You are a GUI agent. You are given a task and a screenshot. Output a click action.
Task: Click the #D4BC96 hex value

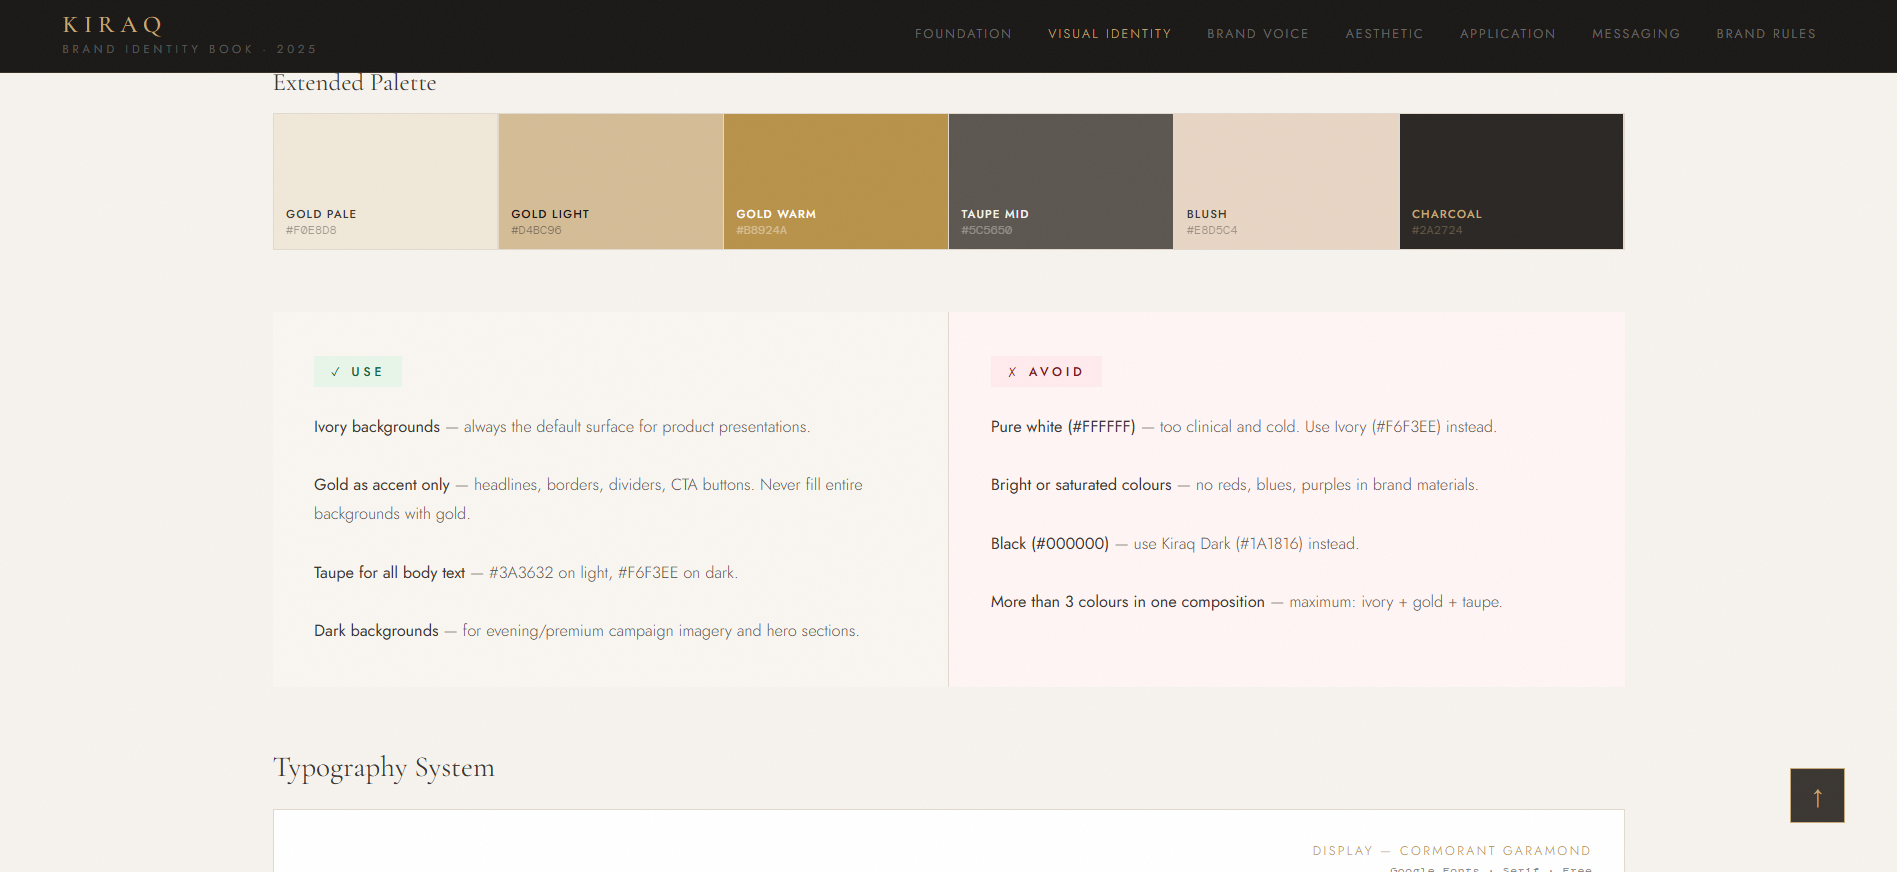coord(536,230)
